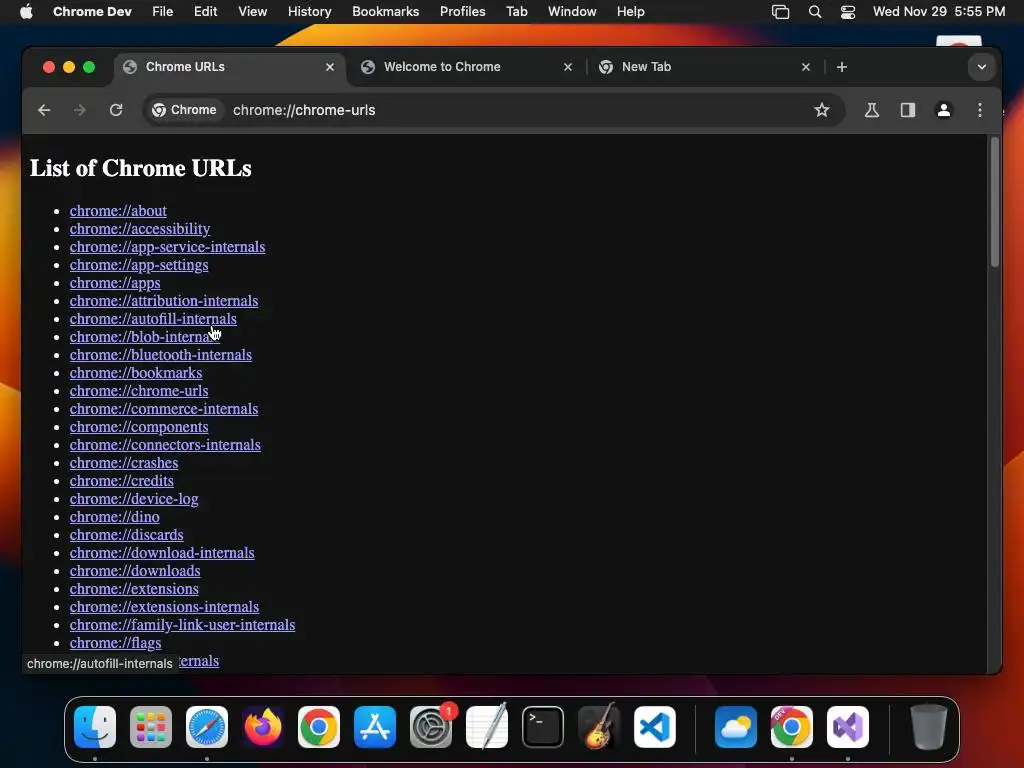Open the chrome://about link

(x=118, y=211)
